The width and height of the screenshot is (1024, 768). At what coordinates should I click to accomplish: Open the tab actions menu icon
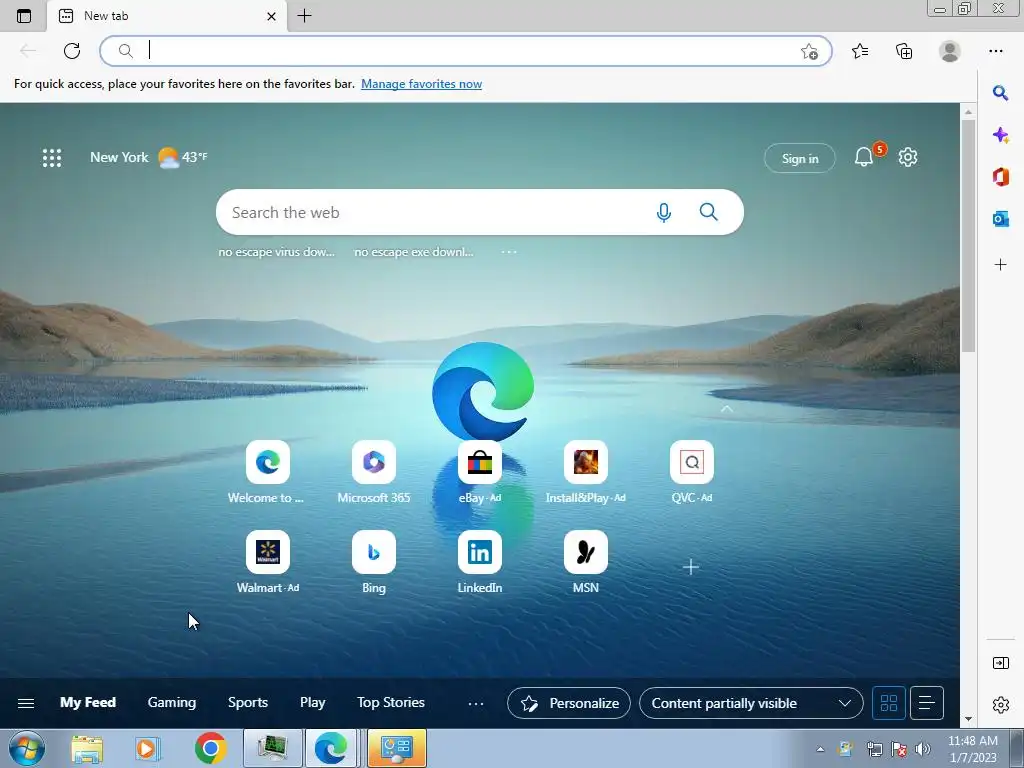pos(24,16)
